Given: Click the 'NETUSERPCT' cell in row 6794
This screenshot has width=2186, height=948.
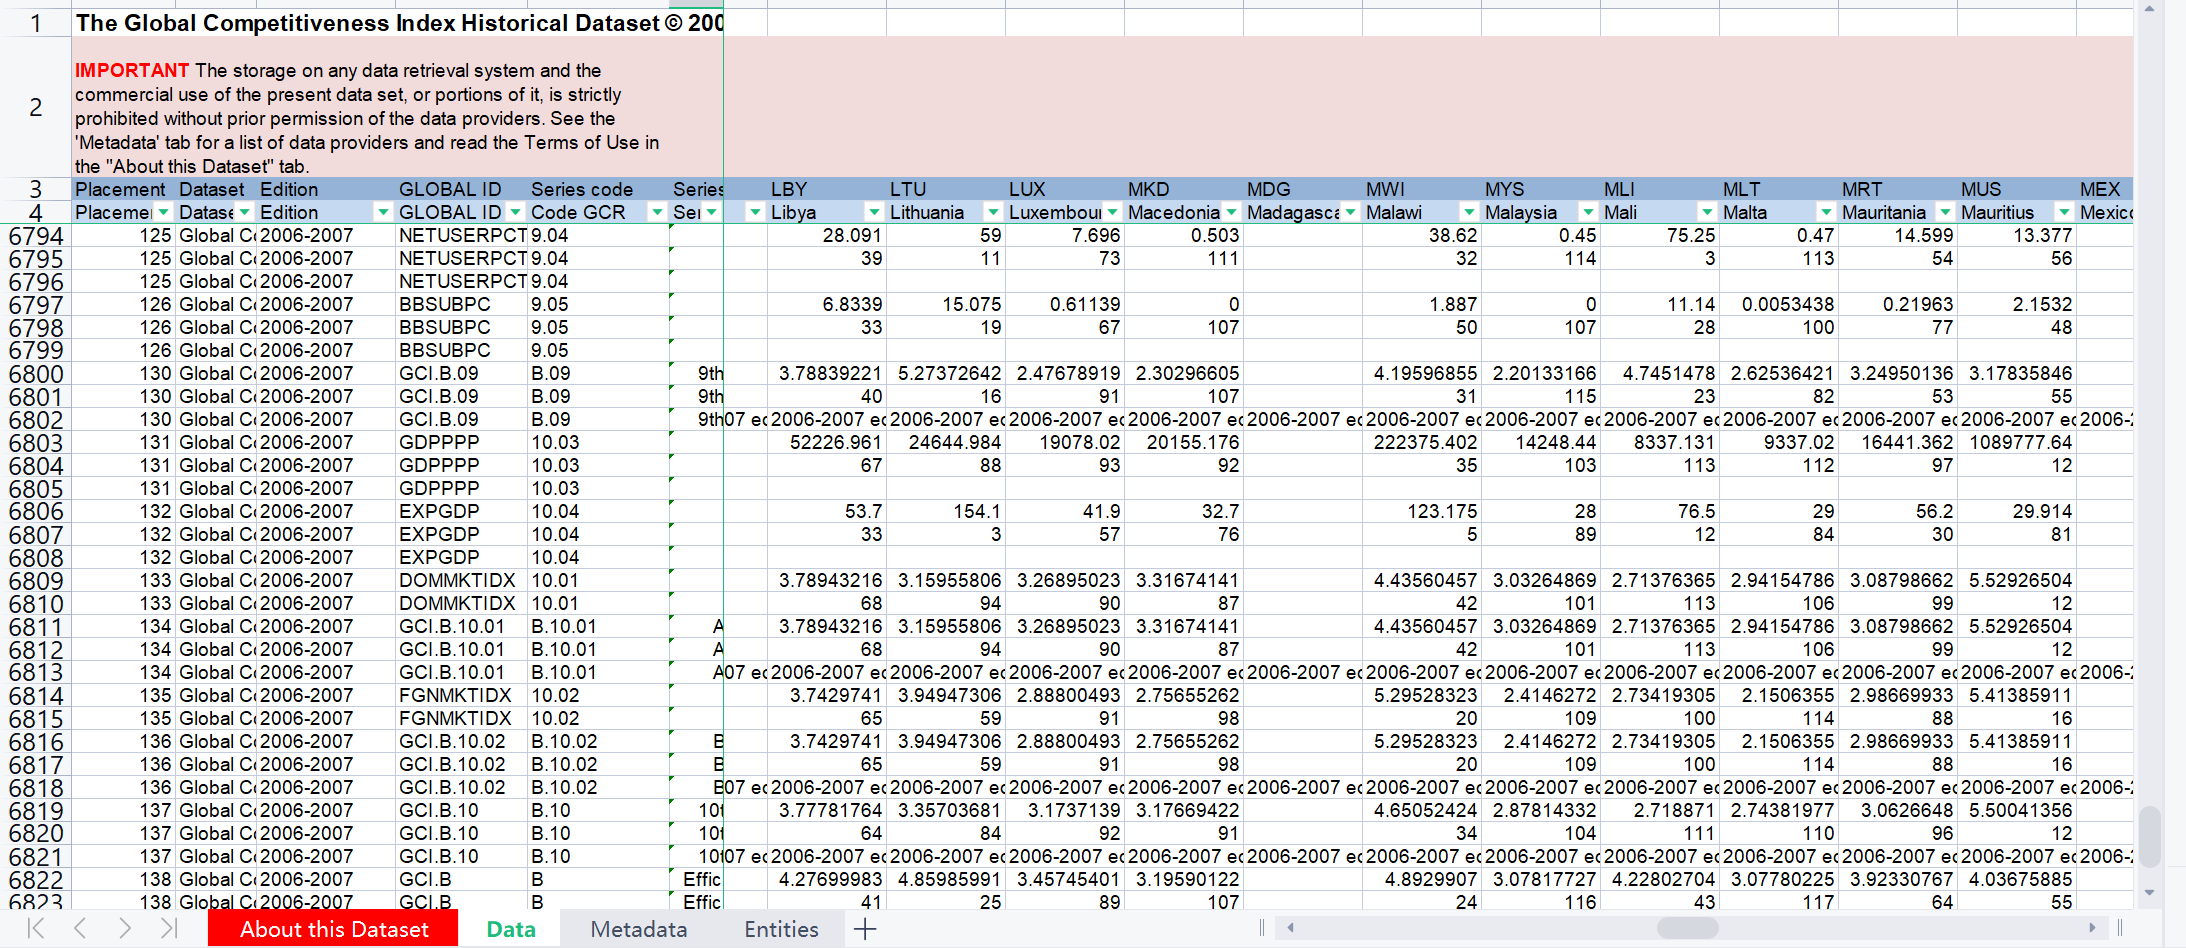Looking at the screenshot, I should click(x=462, y=235).
